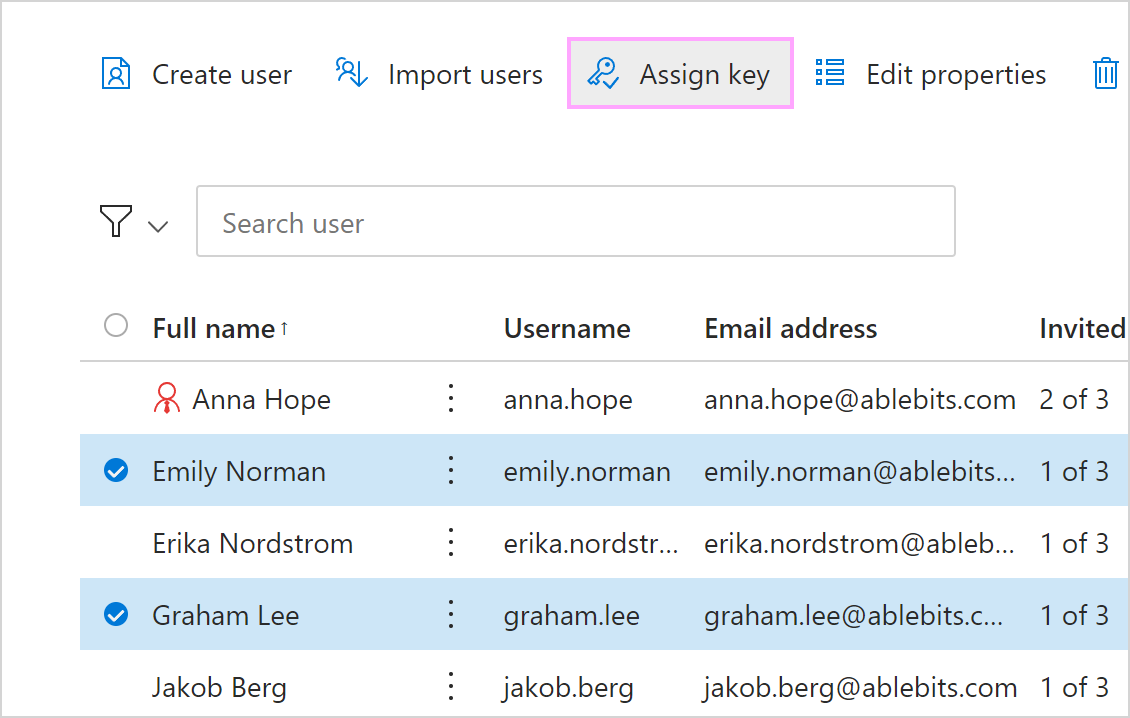This screenshot has width=1130, height=718.
Task: Click the email starting emily.norman@ablebits
Action: click(860, 472)
